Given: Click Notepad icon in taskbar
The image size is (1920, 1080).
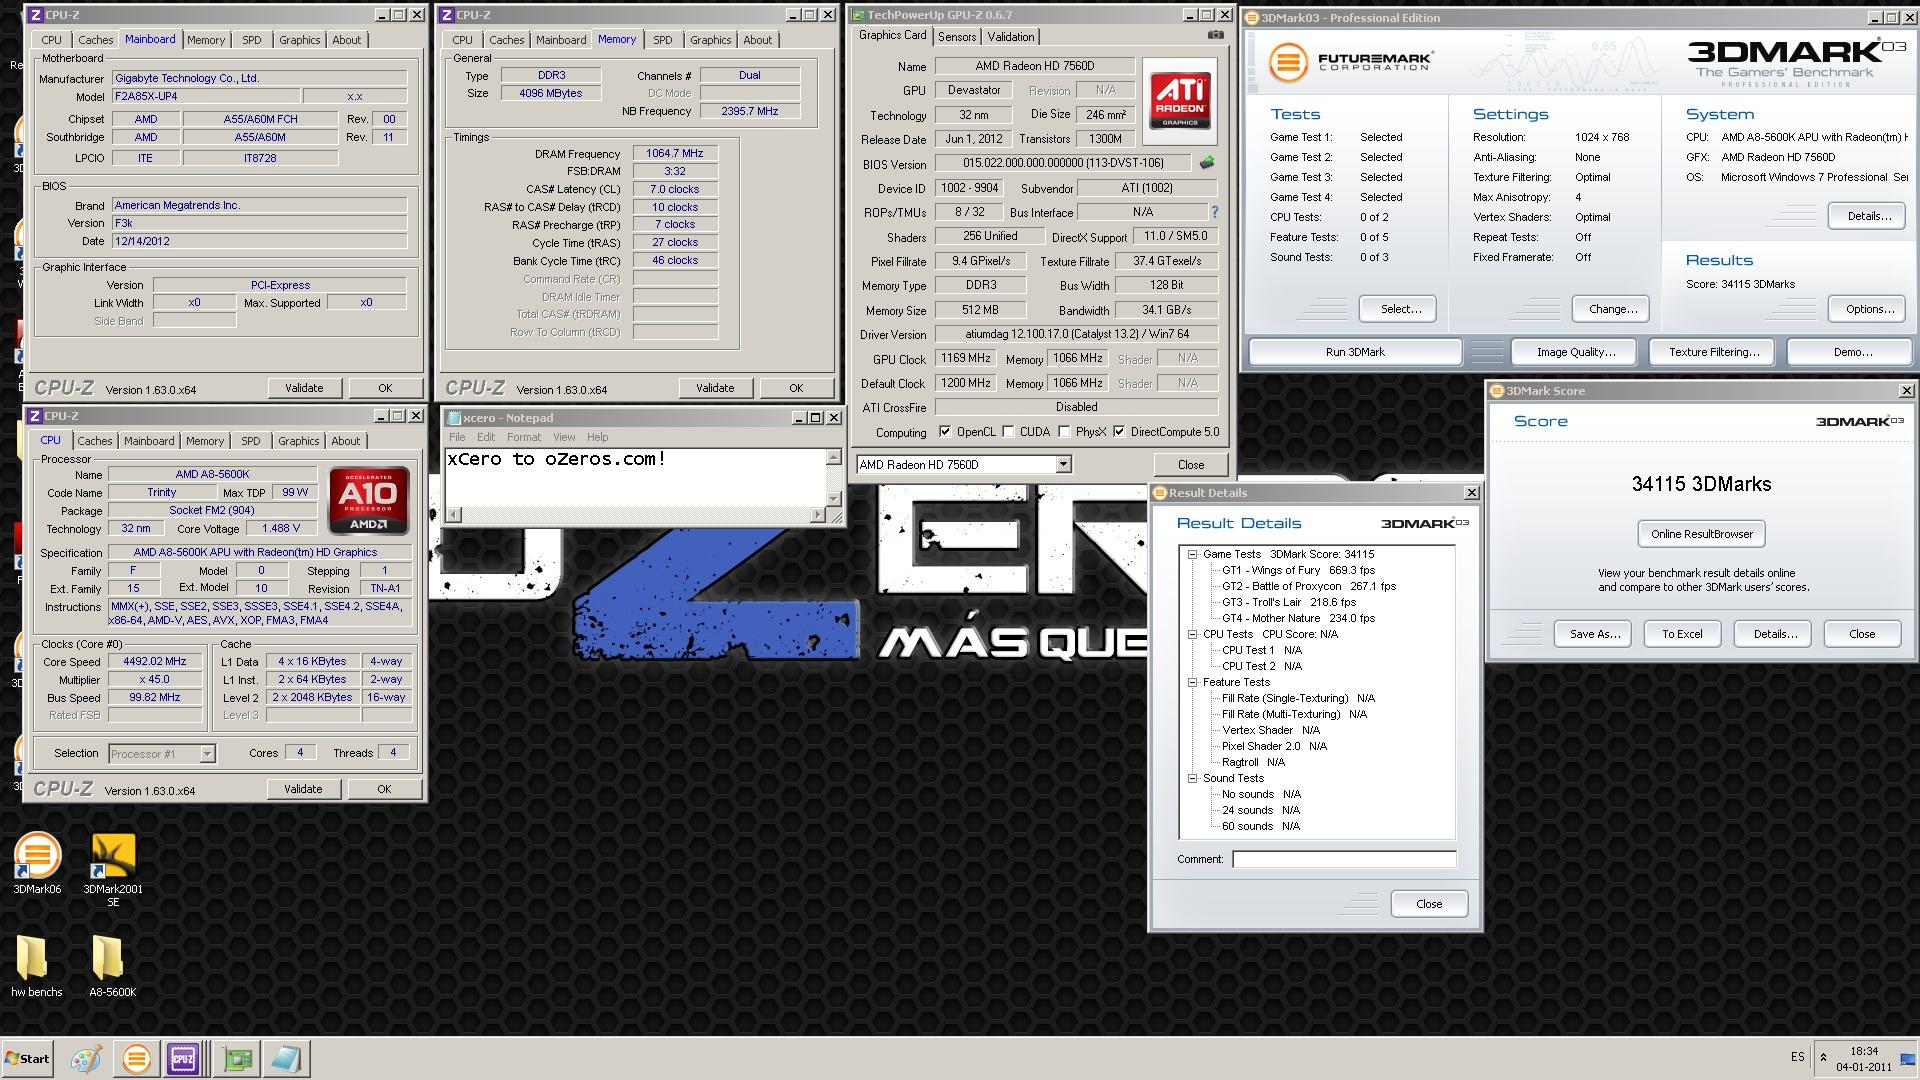Looking at the screenshot, I should 286,1059.
